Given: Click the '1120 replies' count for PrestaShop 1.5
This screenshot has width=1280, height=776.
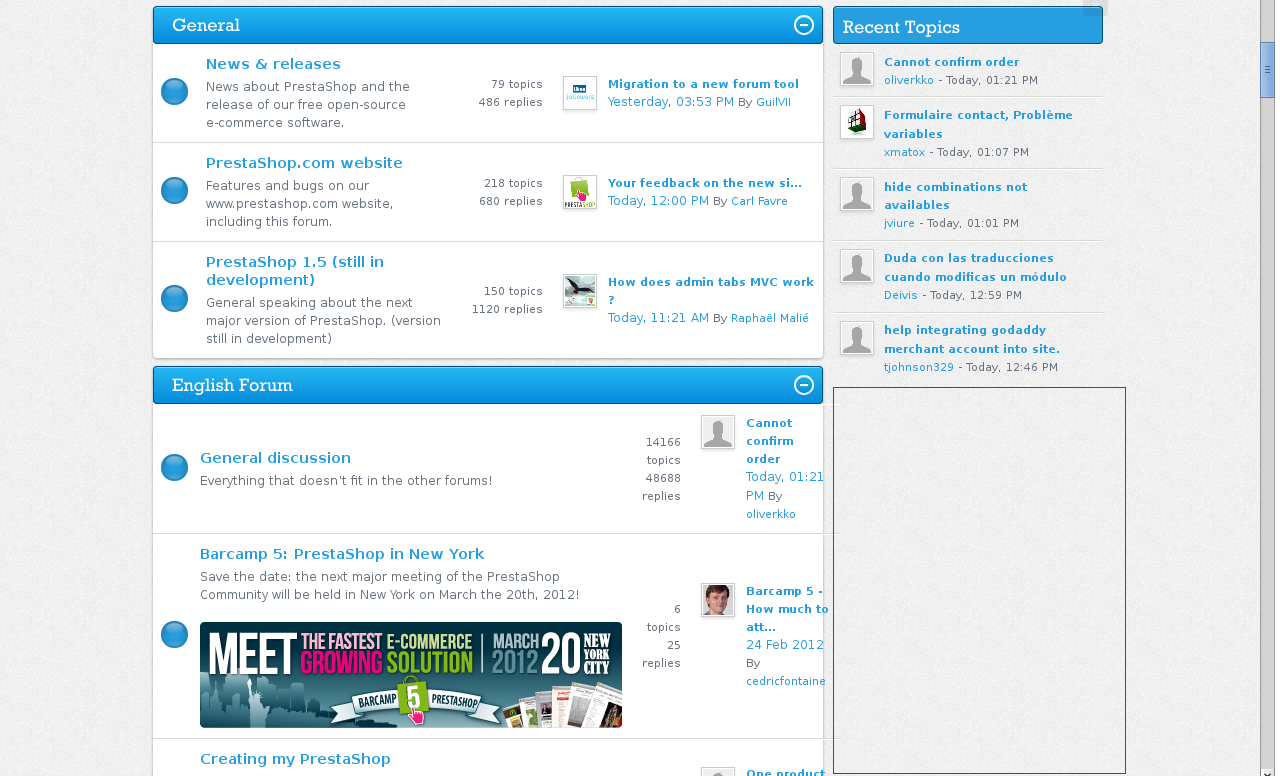Looking at the screenshot, I should [507, 309].
